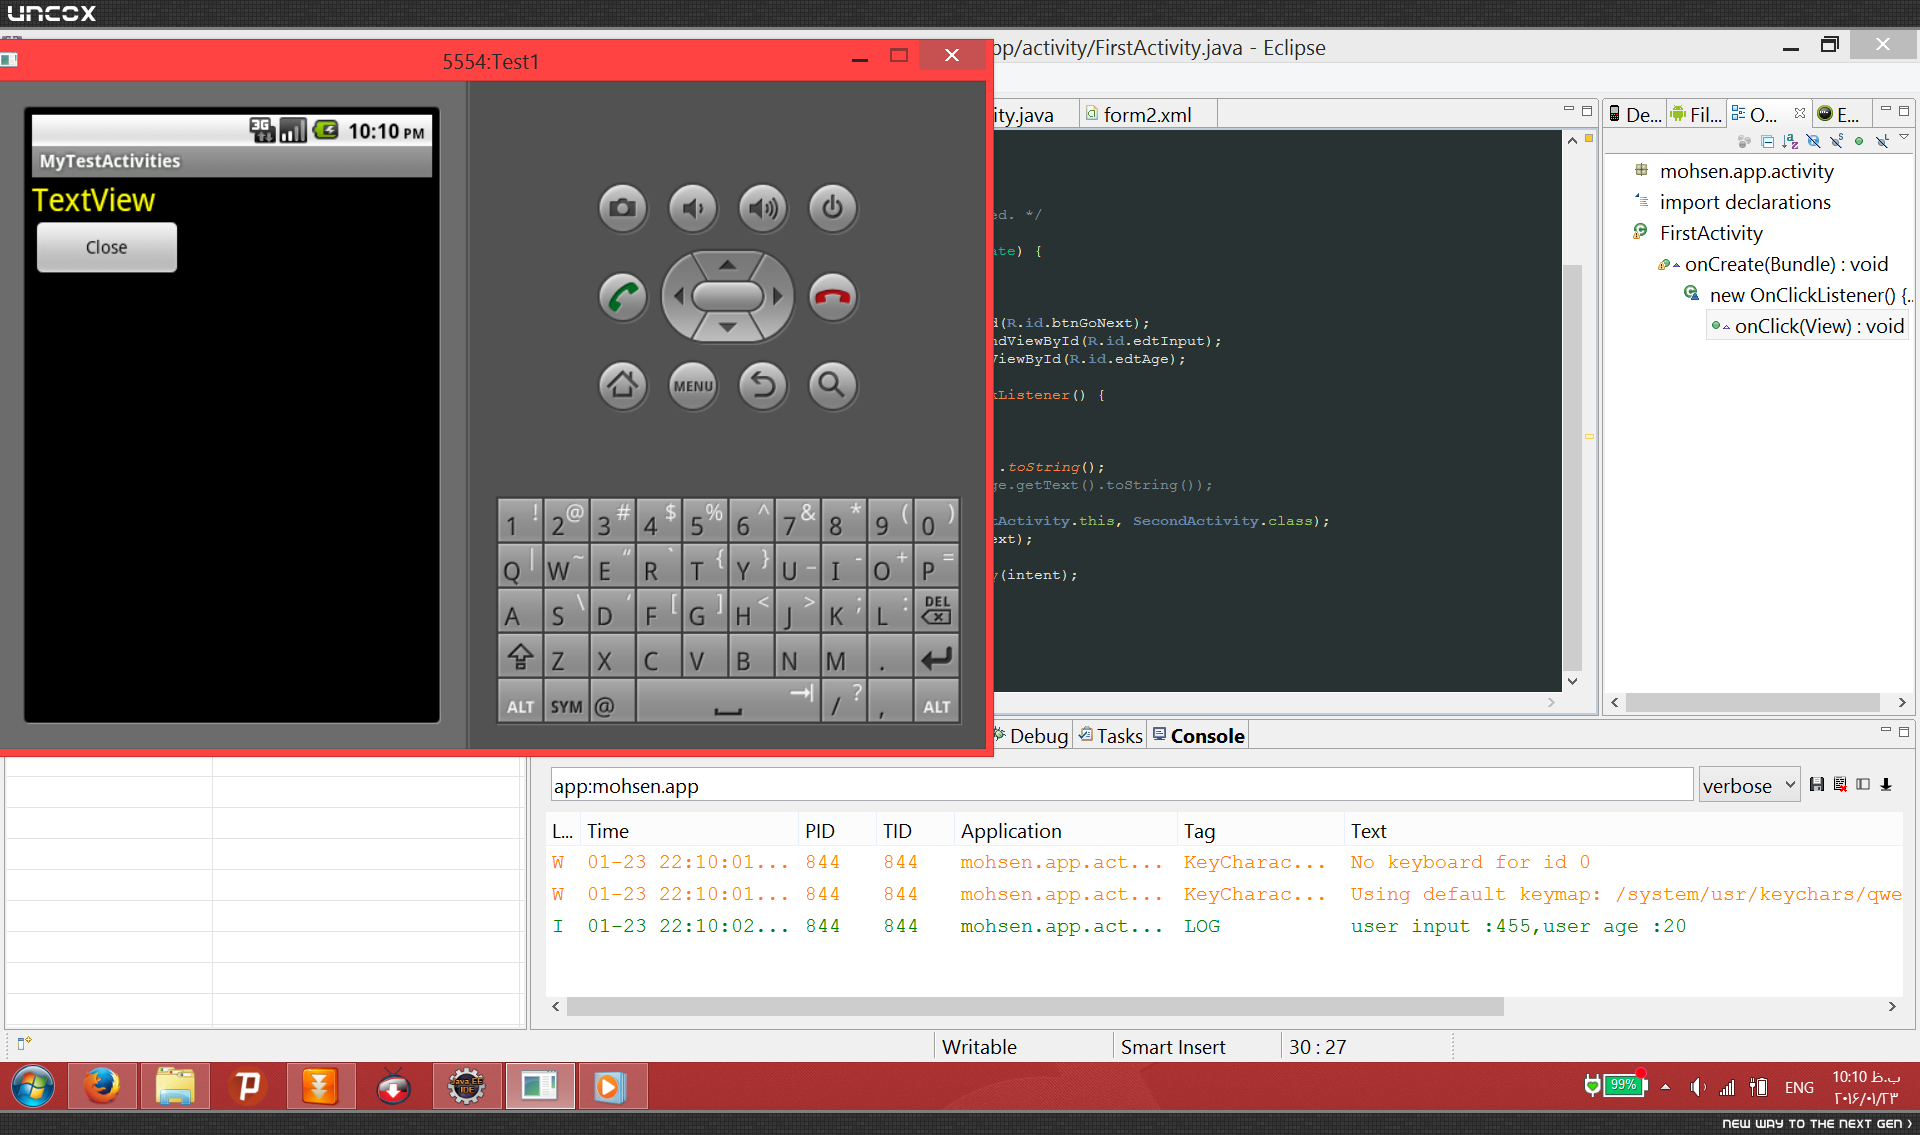Click the emulator Back button
The image size is (1920, 1135).
763,385
